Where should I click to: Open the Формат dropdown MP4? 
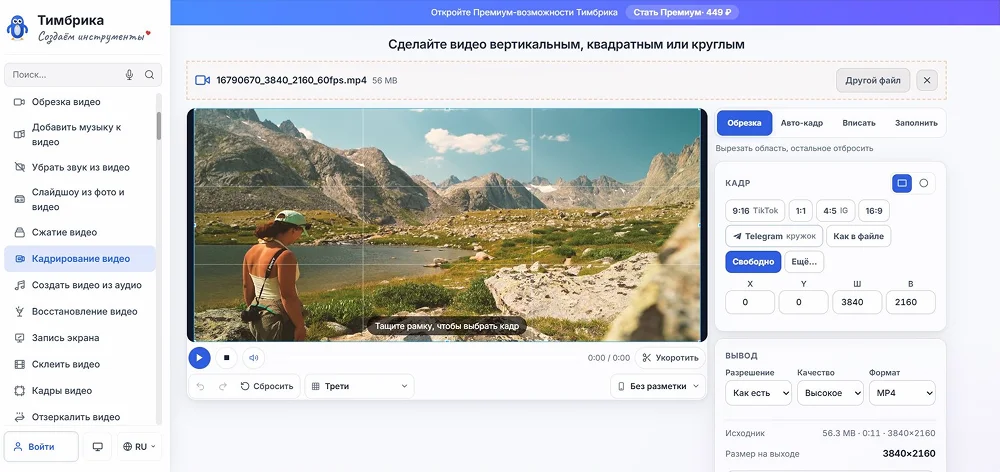[902, 393]
